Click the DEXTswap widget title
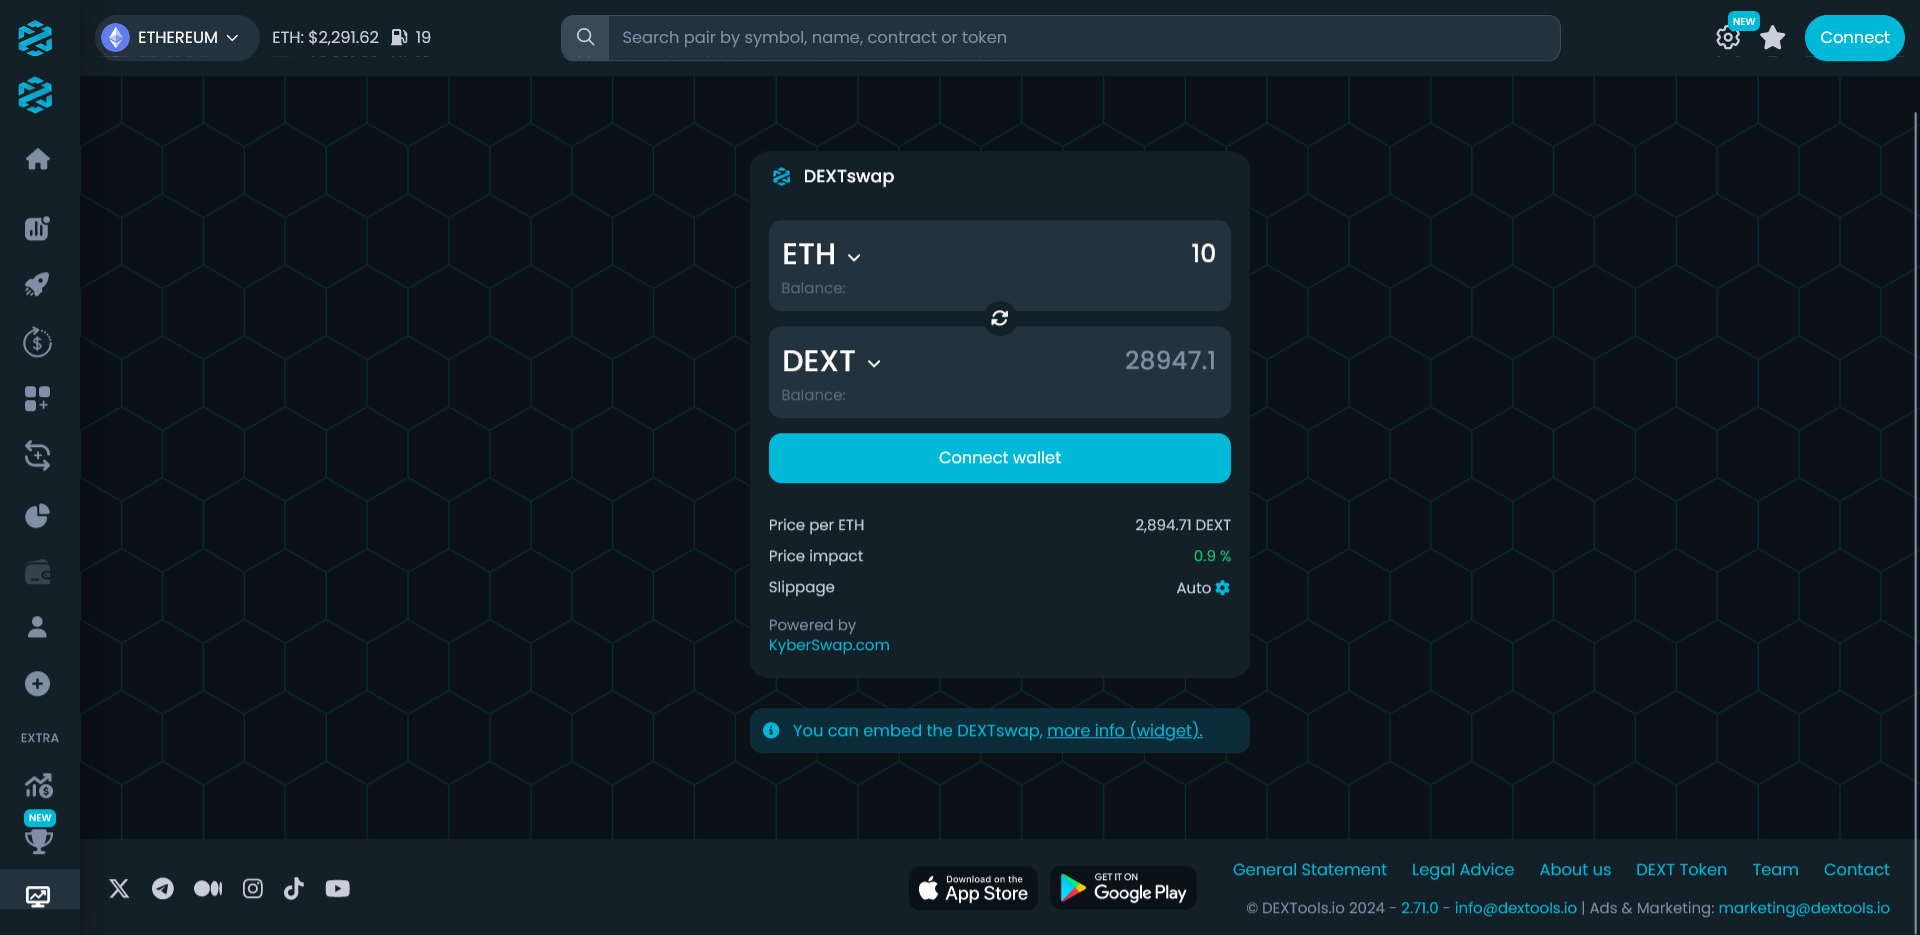Image resolution: width=1920 pixels, height=935 pixels. pyautogui.click(x=848, y=177)
